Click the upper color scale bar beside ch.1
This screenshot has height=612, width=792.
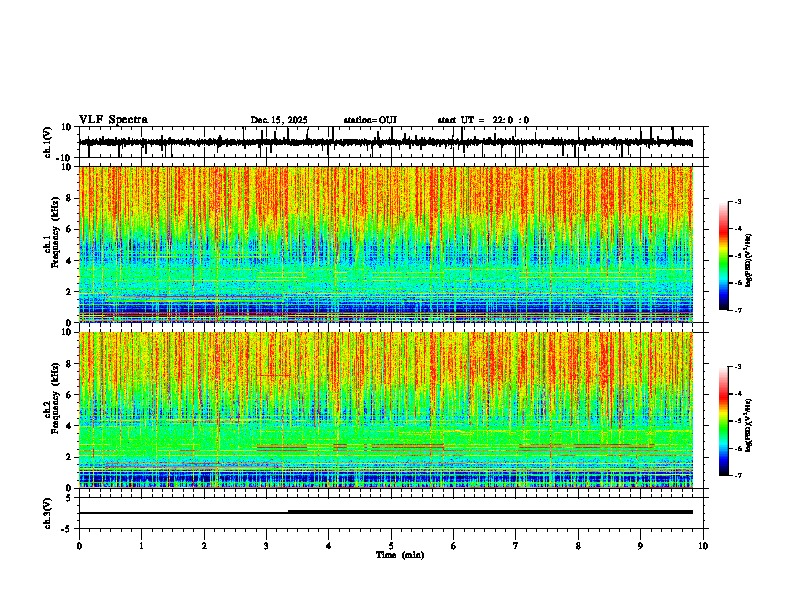click(723, 256)
